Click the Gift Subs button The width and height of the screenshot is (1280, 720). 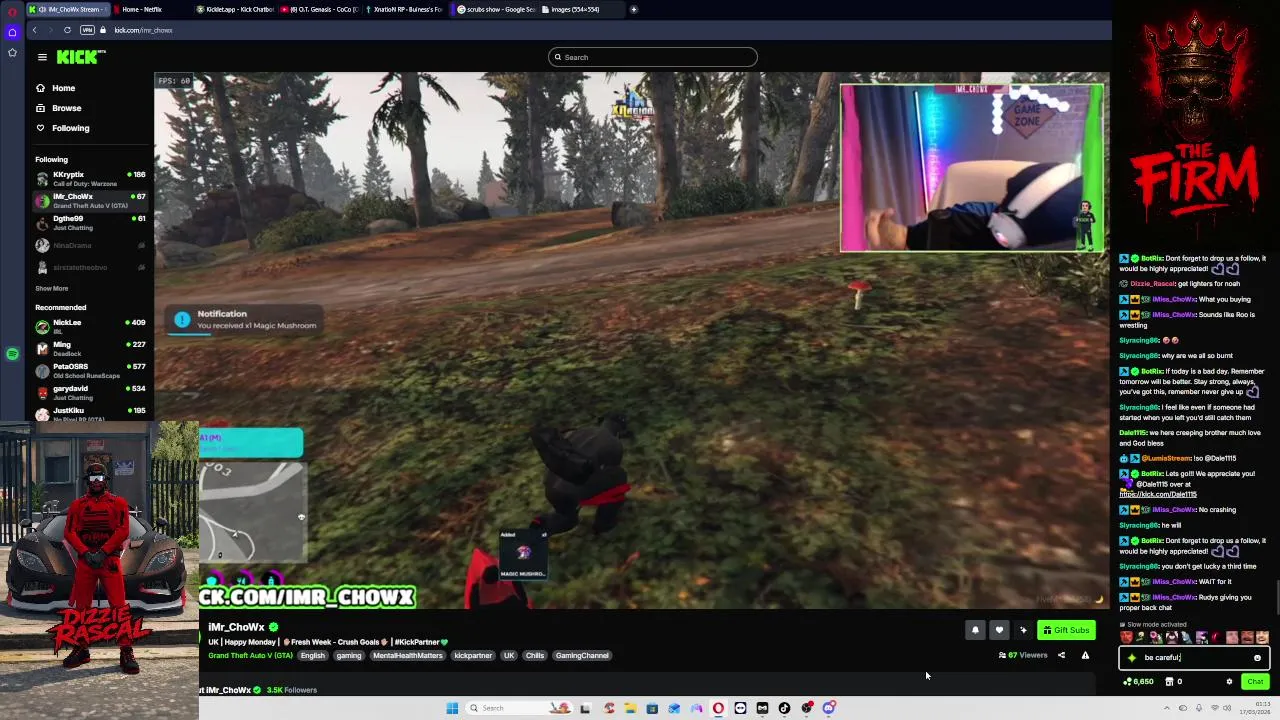(1066, 630)
